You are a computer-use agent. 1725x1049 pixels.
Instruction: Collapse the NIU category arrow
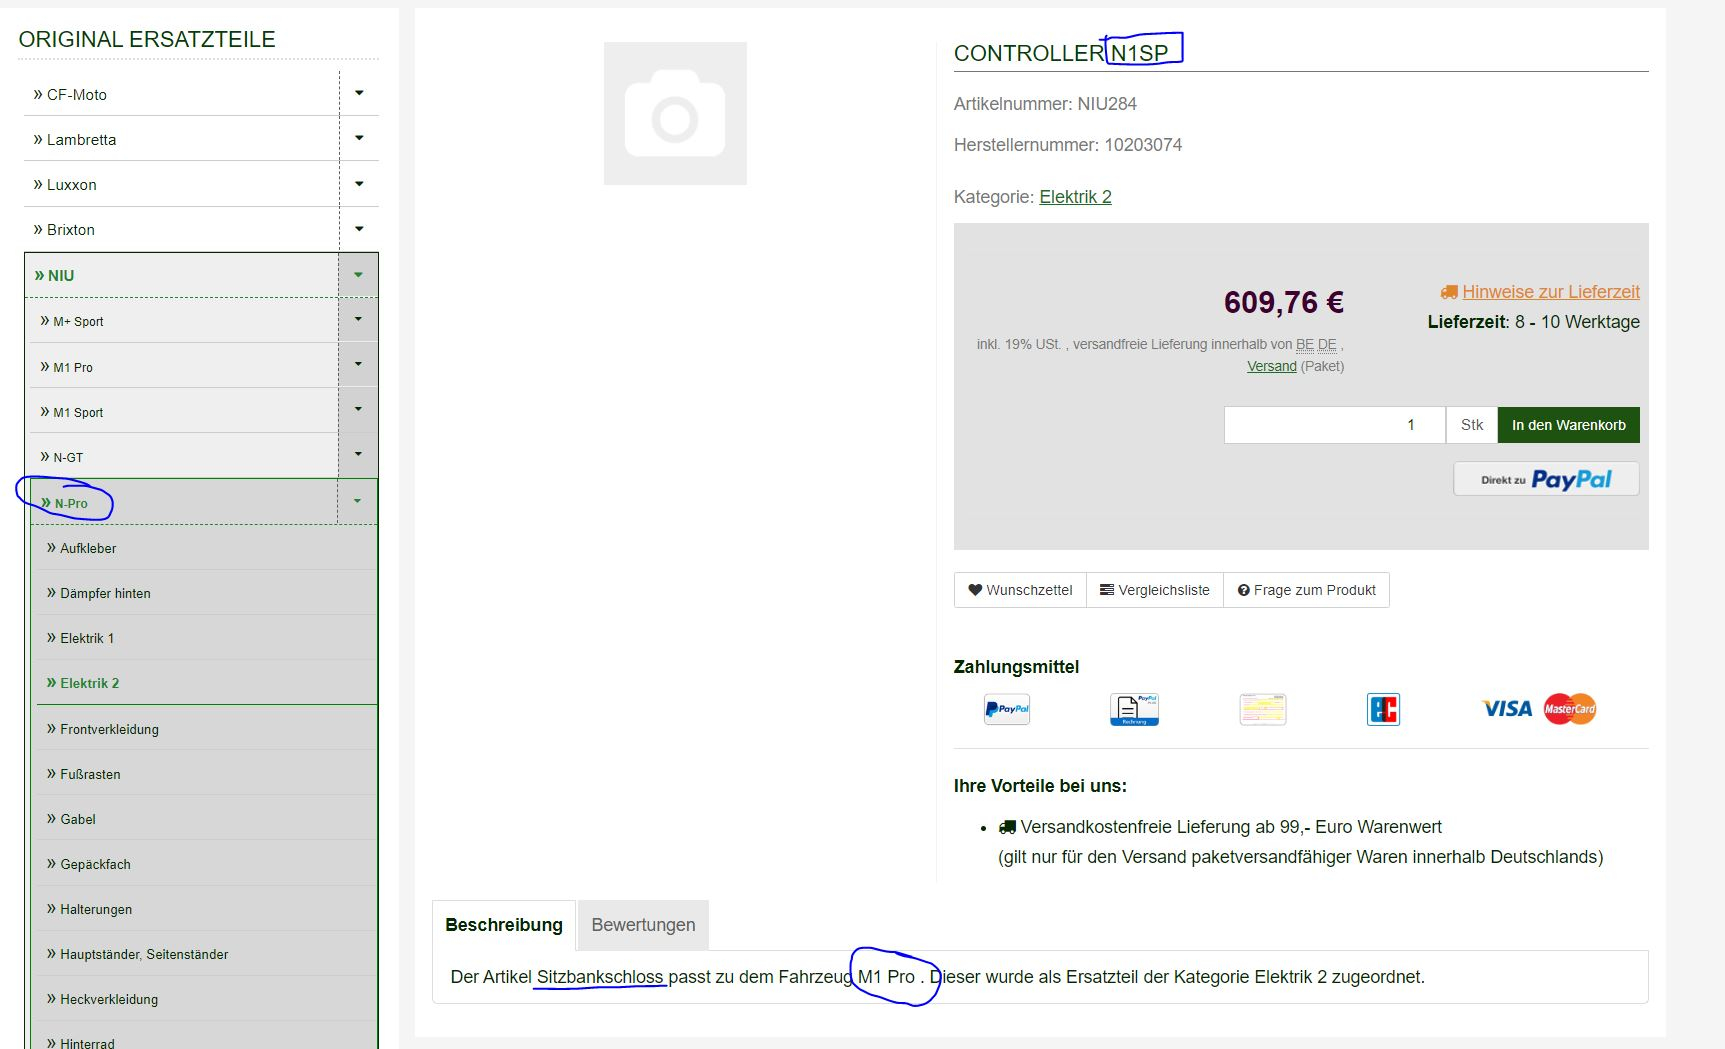click(x=359, y=275)
